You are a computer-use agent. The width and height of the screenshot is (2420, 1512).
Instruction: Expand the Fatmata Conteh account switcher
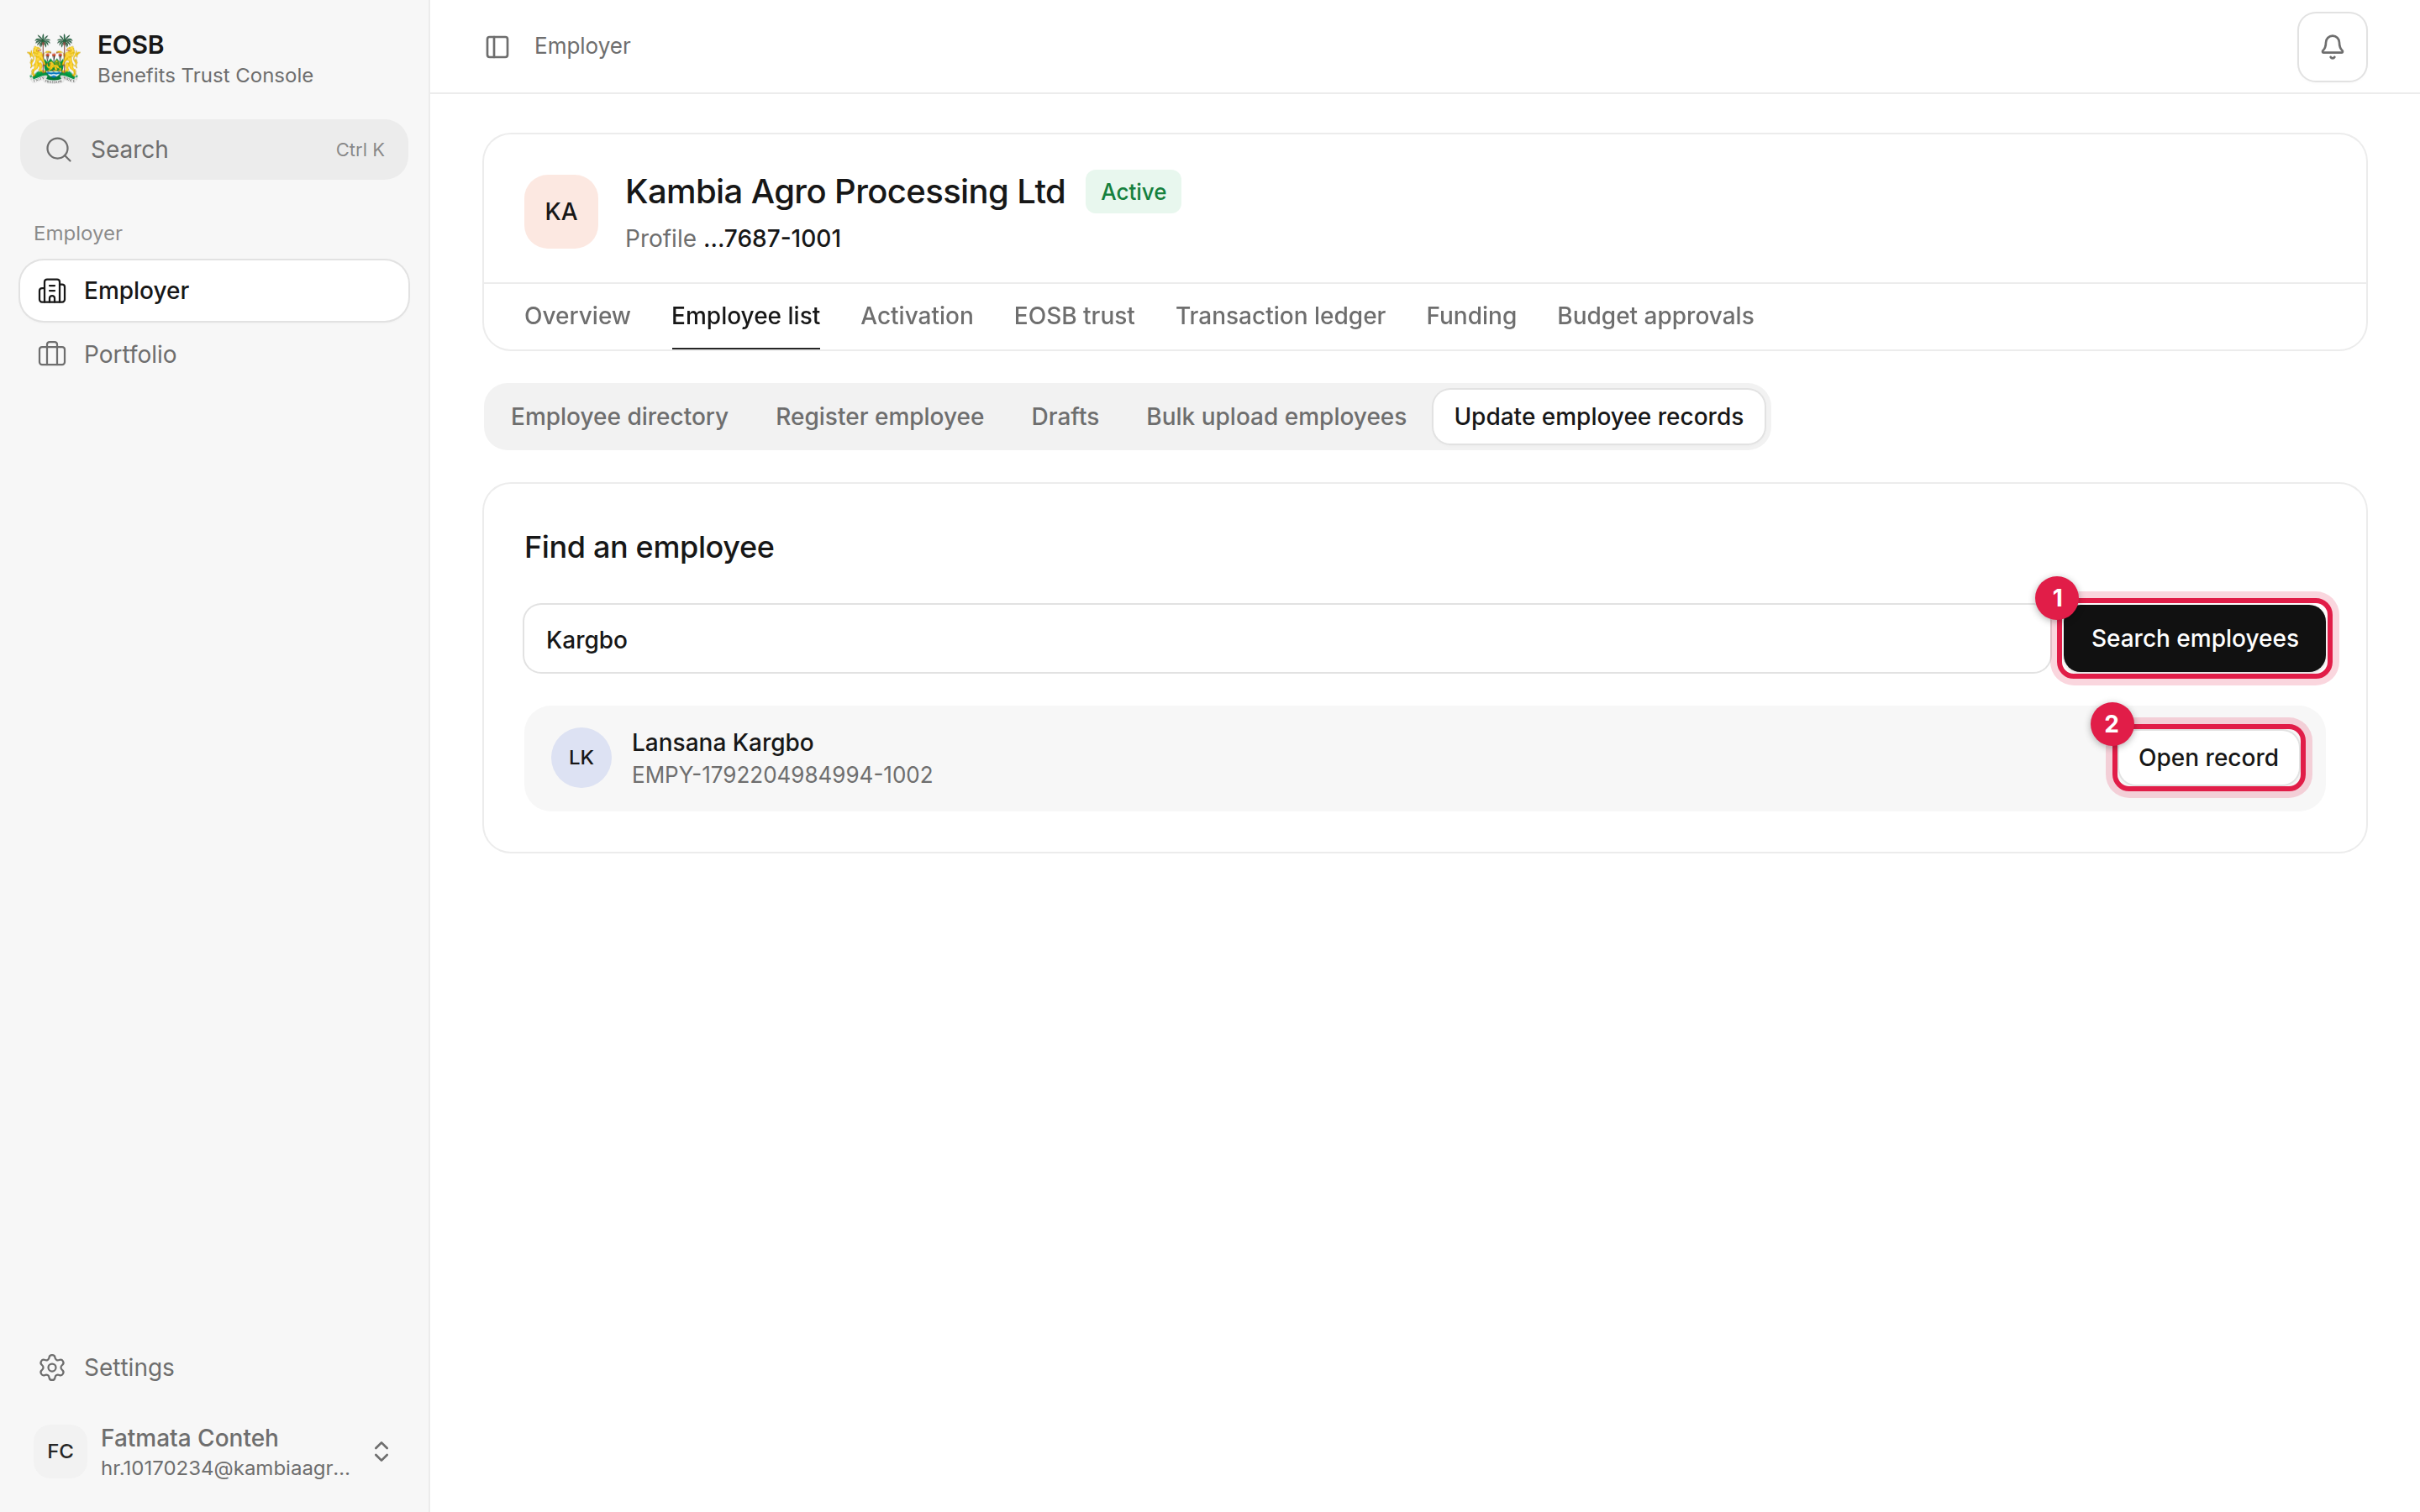[381, 1451]
